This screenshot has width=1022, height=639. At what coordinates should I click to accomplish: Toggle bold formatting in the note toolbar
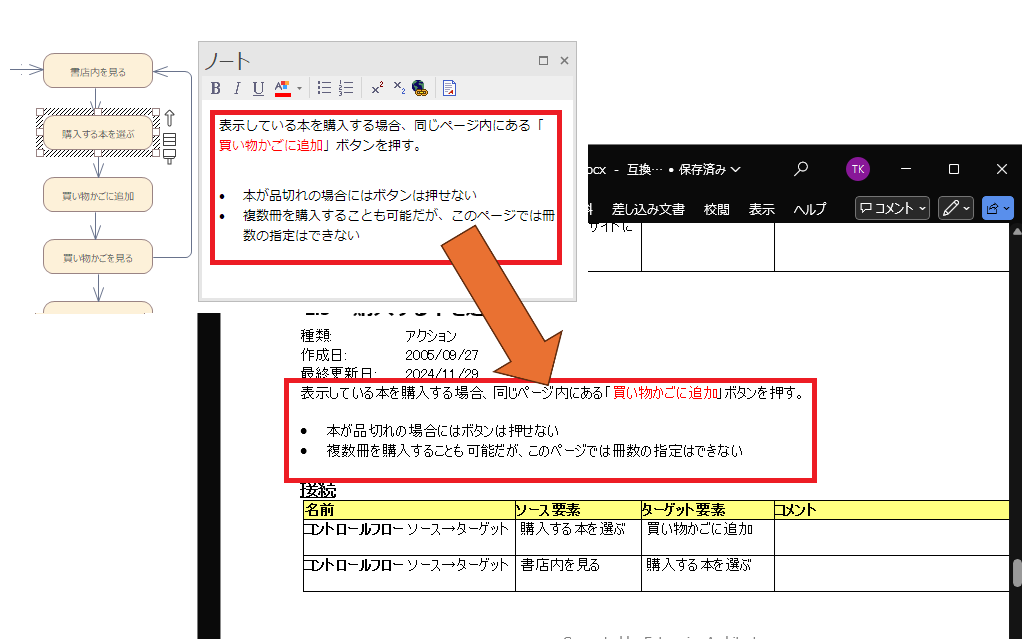tap(216, 88)
